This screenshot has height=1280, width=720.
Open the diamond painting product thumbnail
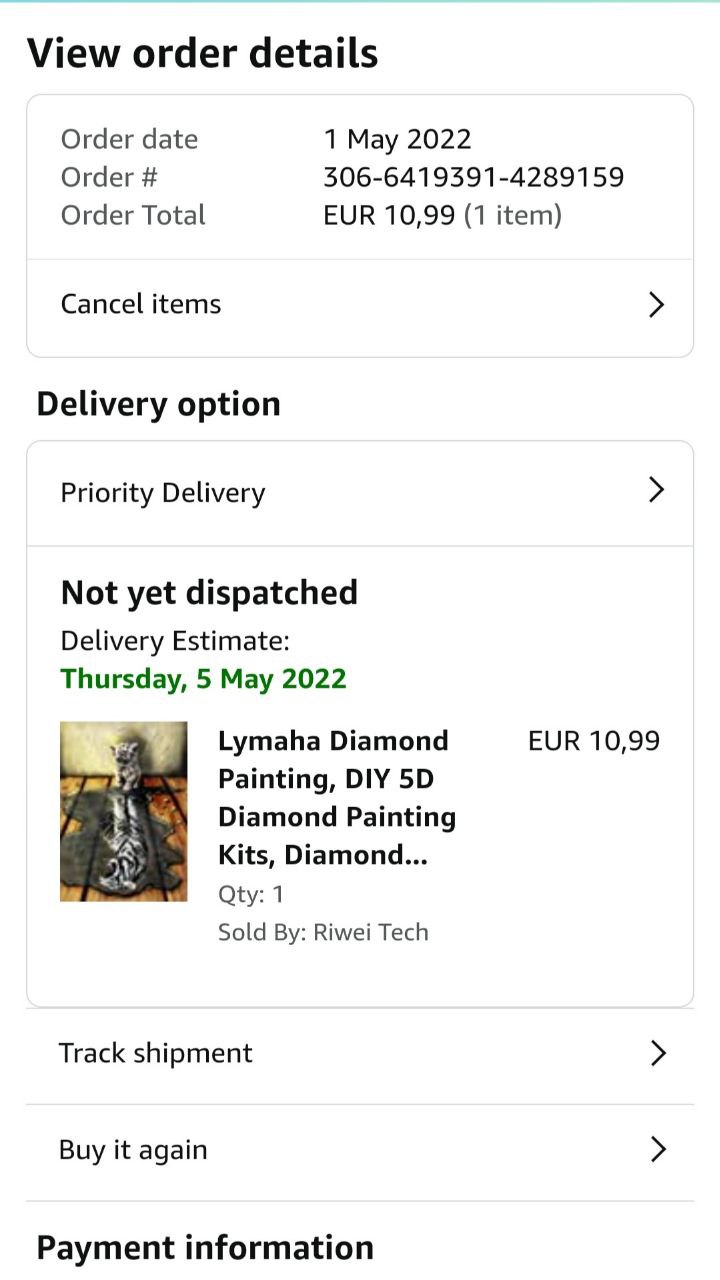pyautogui.click(x=124, y=811)
